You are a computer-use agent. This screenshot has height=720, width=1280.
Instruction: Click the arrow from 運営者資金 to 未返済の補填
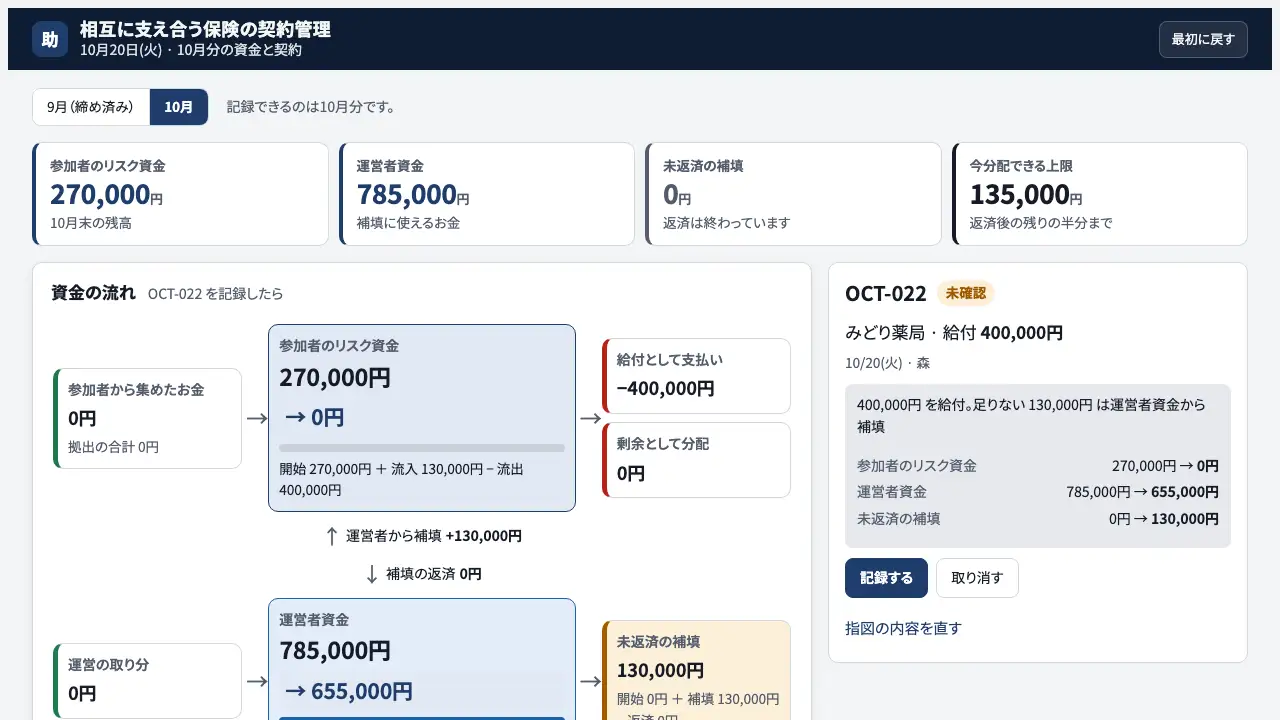click(591, 681)
